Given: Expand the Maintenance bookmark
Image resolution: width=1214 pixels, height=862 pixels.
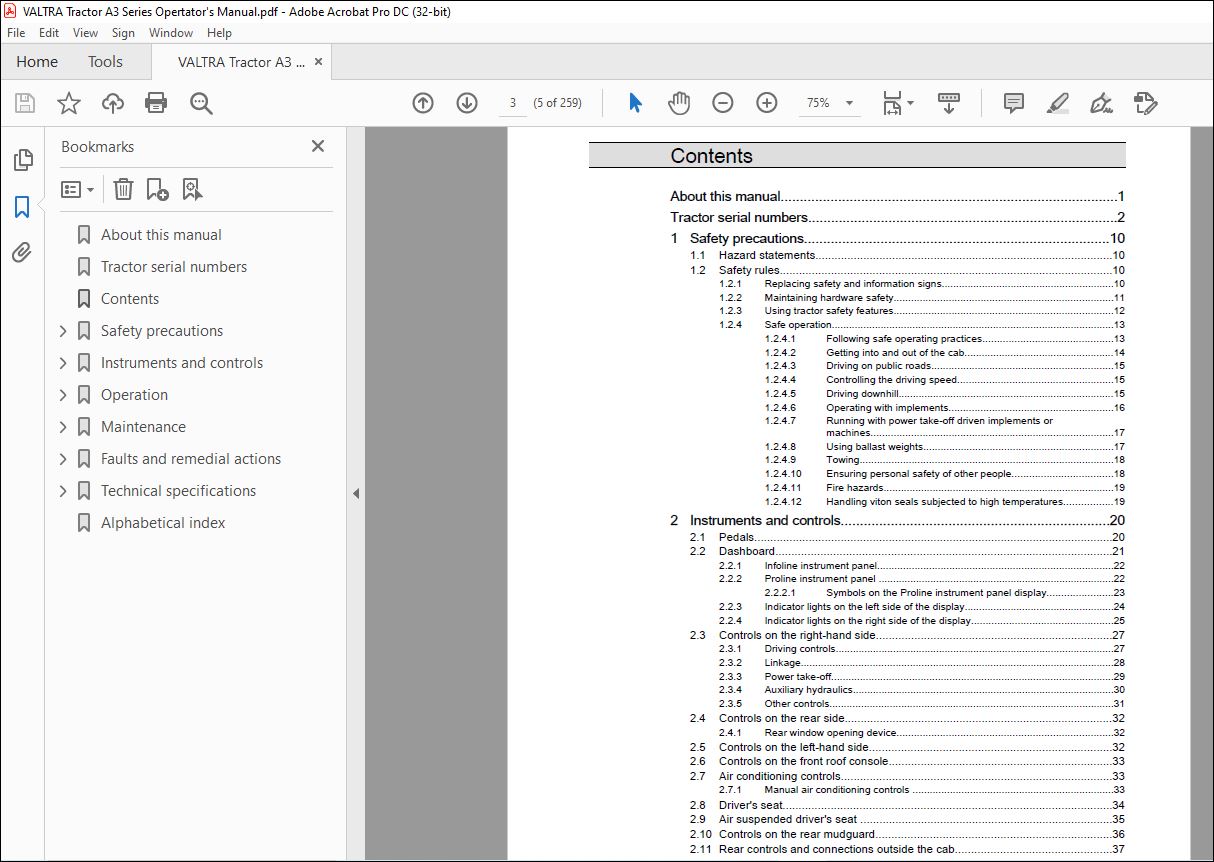Looking at the screenshot, I should point(63,427).
